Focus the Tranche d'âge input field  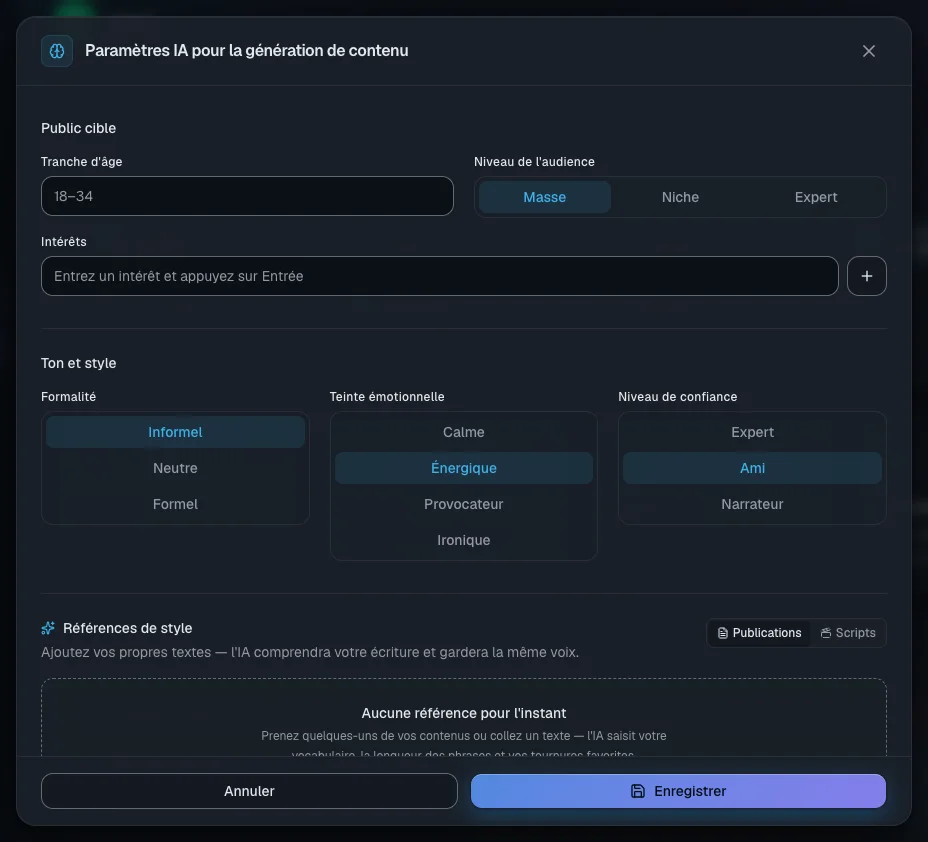coord(247,196)
